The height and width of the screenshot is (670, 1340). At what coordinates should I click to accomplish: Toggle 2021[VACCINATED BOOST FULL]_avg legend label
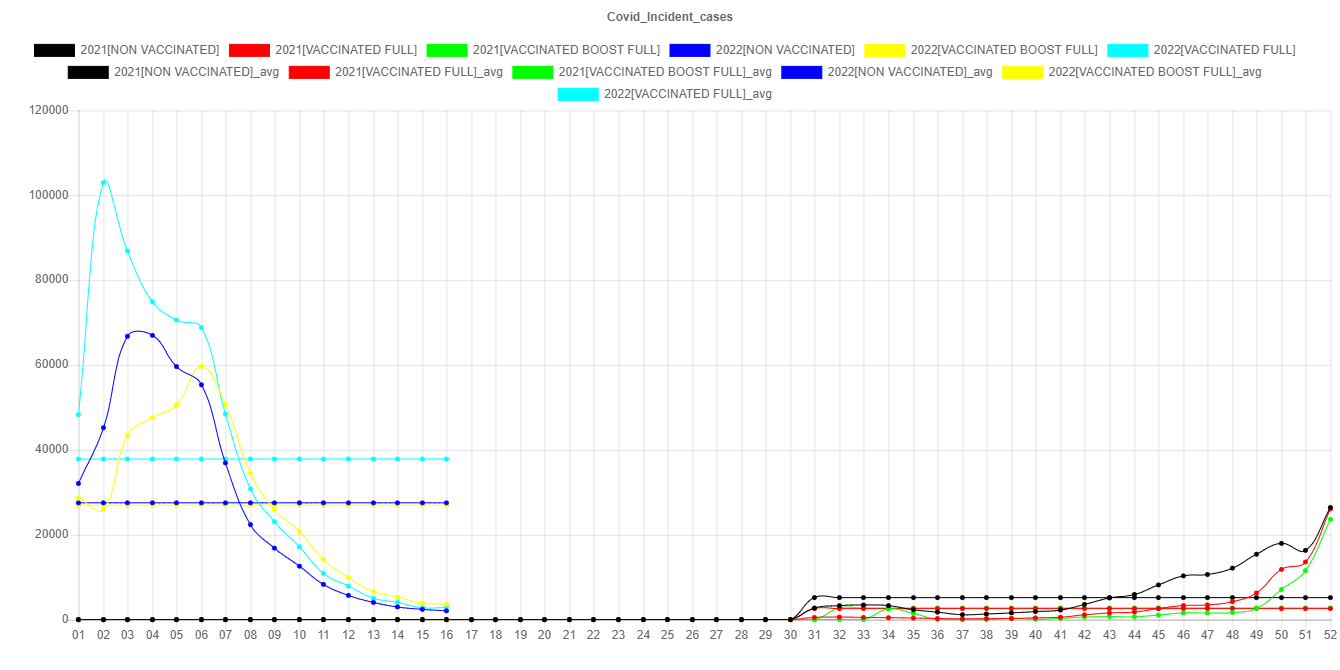click(x=664, y=72)
